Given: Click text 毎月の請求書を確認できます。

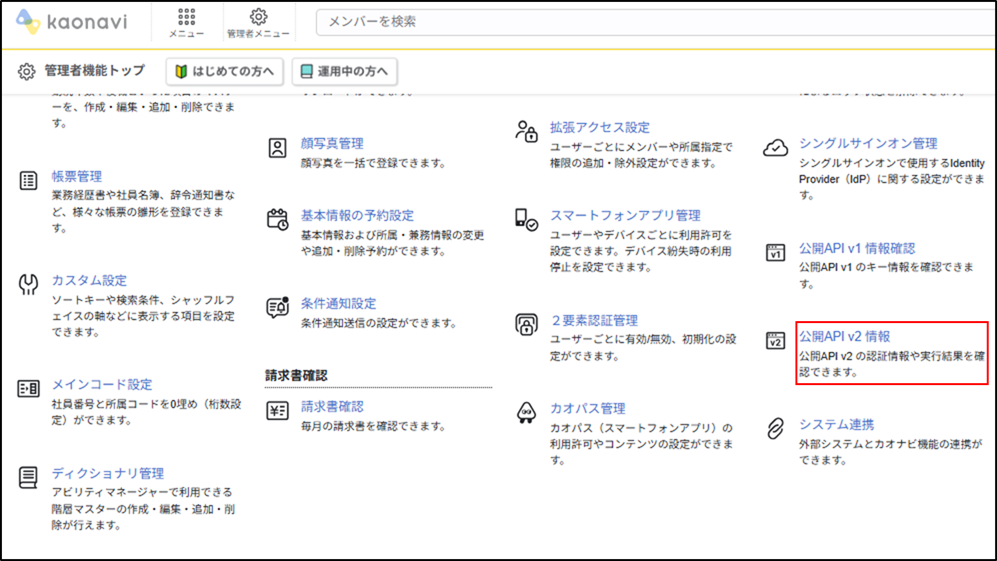Looking at the screenshot, I should 374,426.
